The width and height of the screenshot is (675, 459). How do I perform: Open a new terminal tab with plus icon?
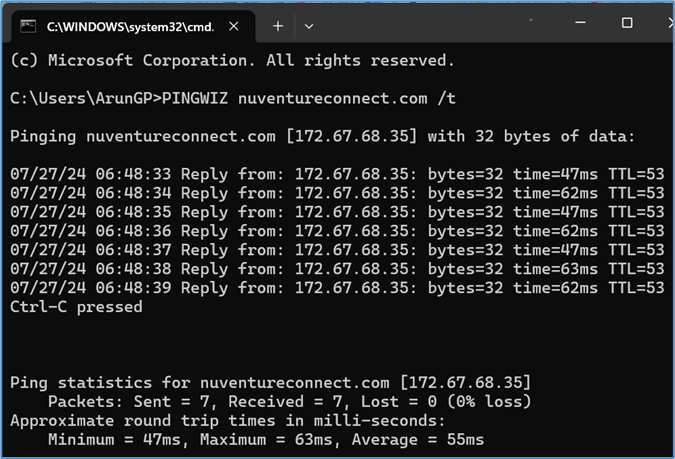[278, 26]
